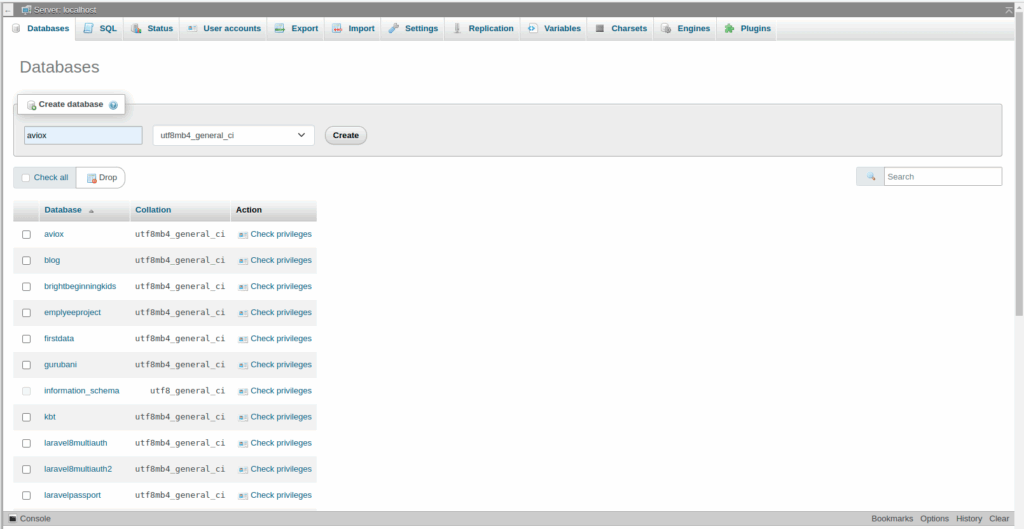Click the search magnifier icon

870,177
